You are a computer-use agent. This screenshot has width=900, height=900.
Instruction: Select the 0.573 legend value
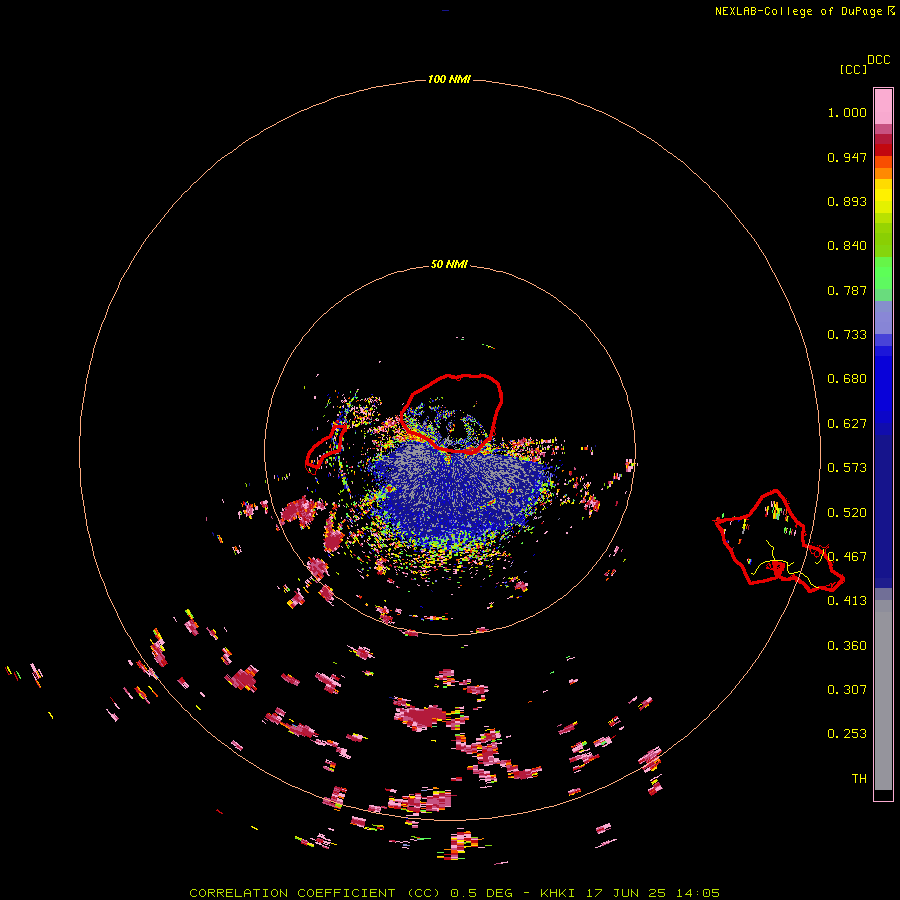(847, 468)
